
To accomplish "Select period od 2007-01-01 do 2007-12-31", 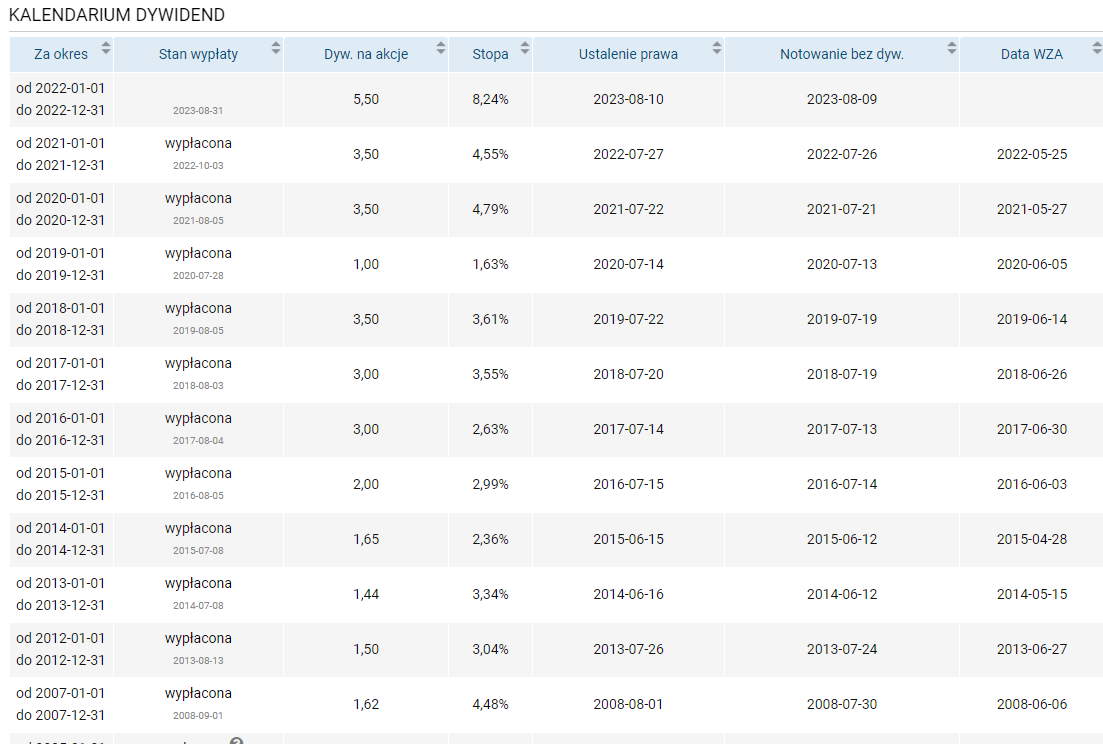I will point(60,704).
